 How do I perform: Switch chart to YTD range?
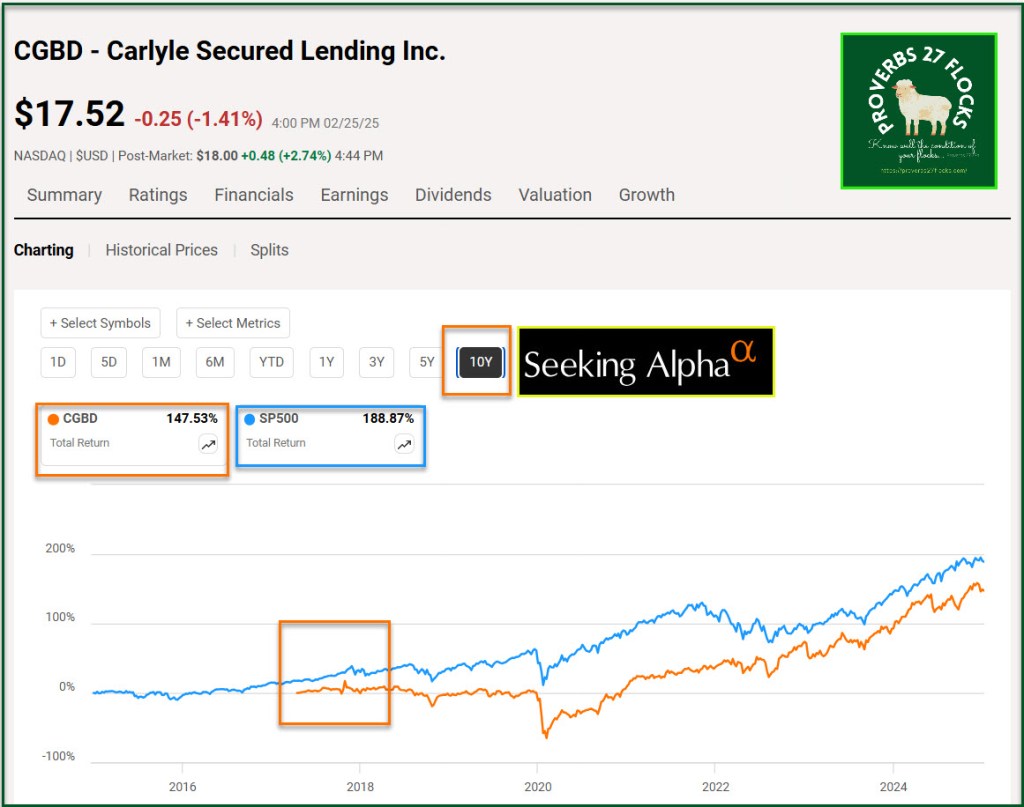271,362
